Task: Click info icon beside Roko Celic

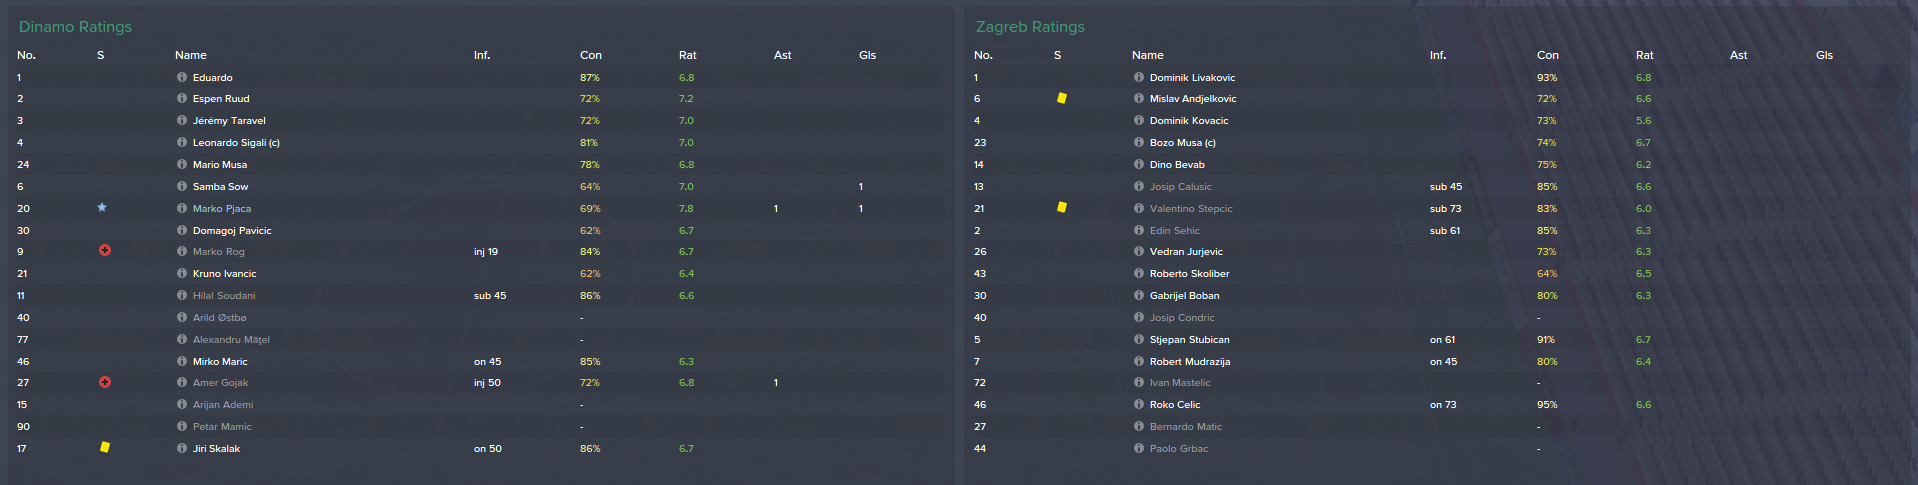Action: point(1139,404)
